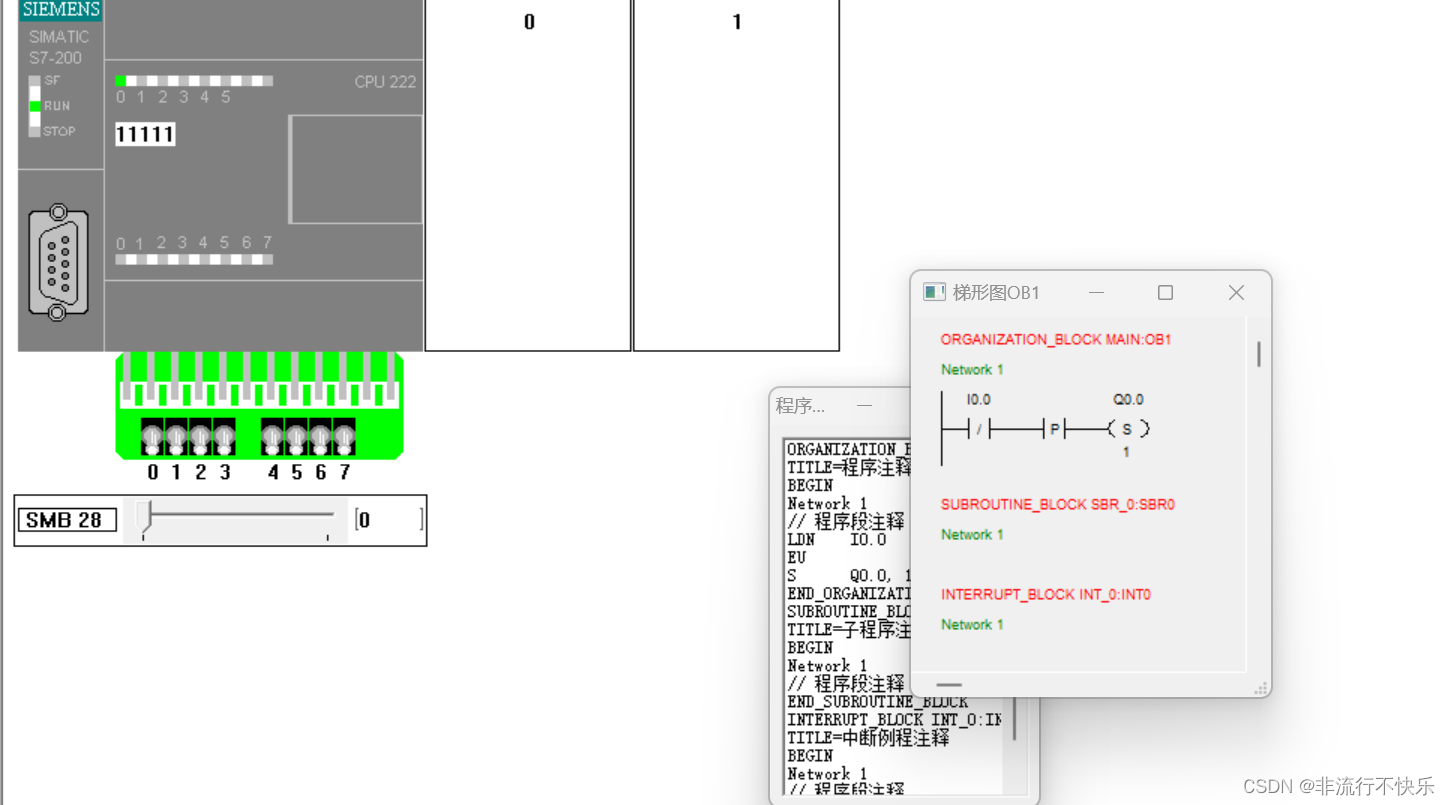The width and height of the screenshot is (1450, 805).
Task: Click the input LED 0 indicator on the CPU
Action: pyautogui.click(x=120, y=81)
